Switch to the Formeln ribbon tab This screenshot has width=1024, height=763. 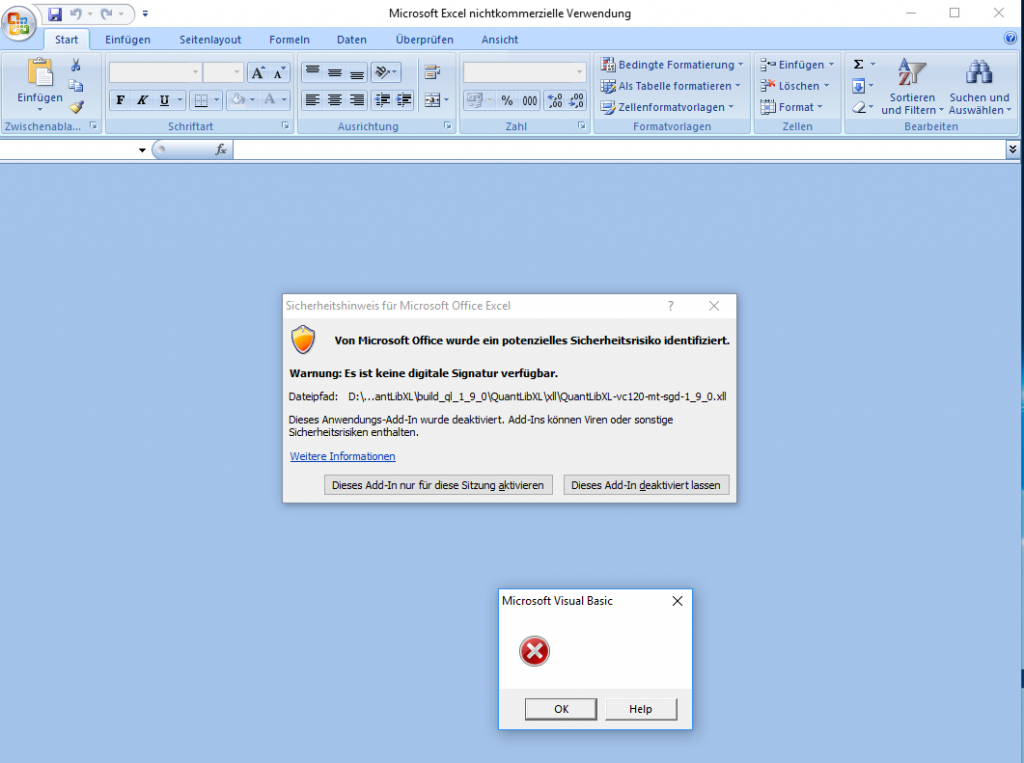click(x=289, y=40)
